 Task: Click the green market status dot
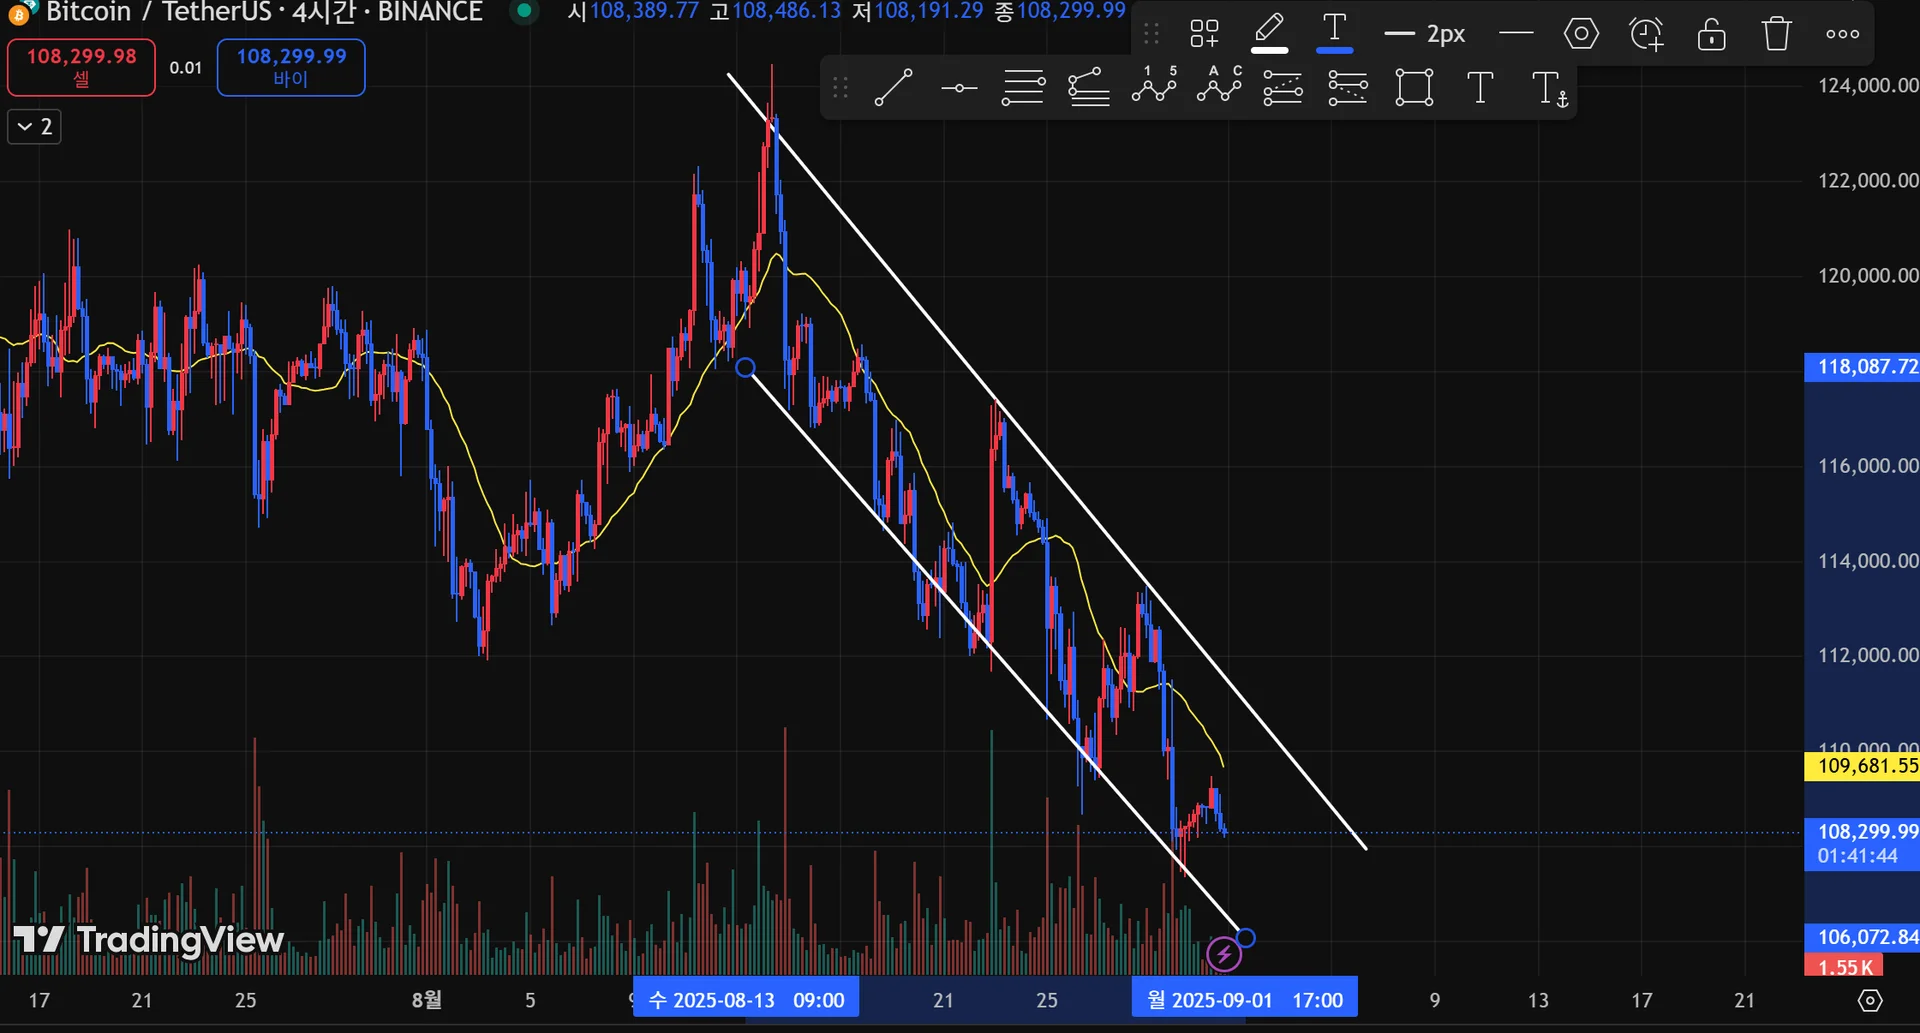pos(524,11)
